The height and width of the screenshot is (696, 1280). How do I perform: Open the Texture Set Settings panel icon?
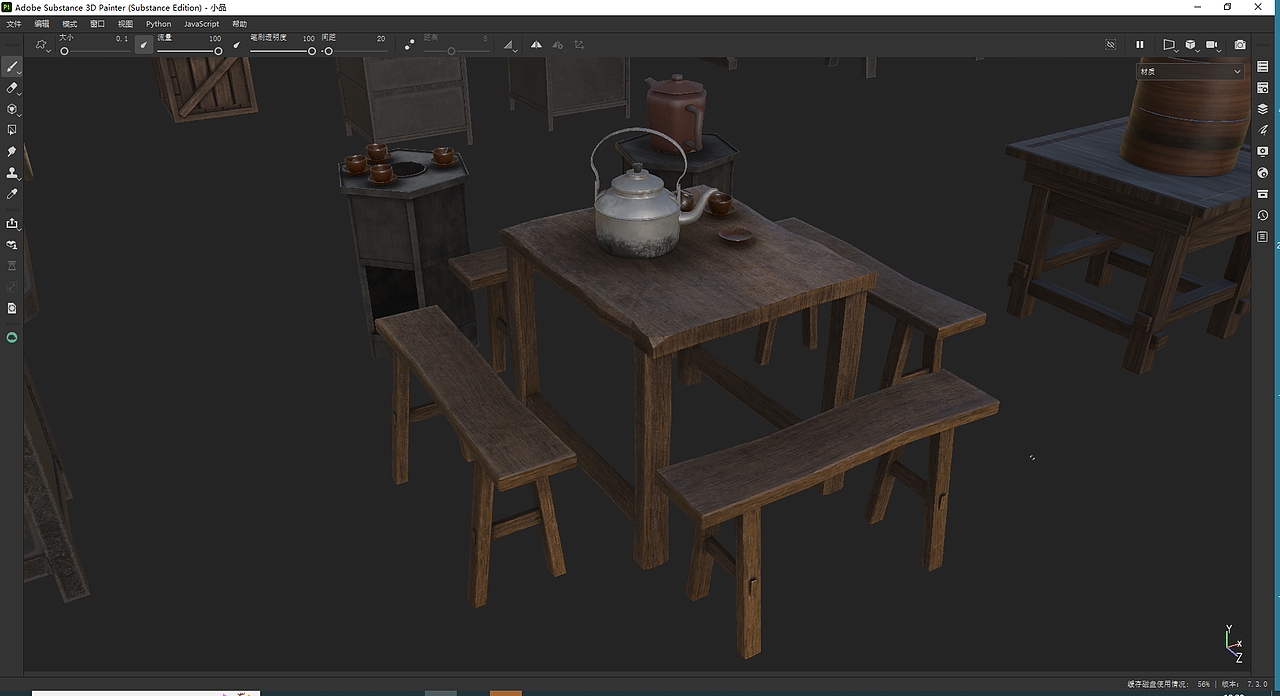pos(1263,88)
